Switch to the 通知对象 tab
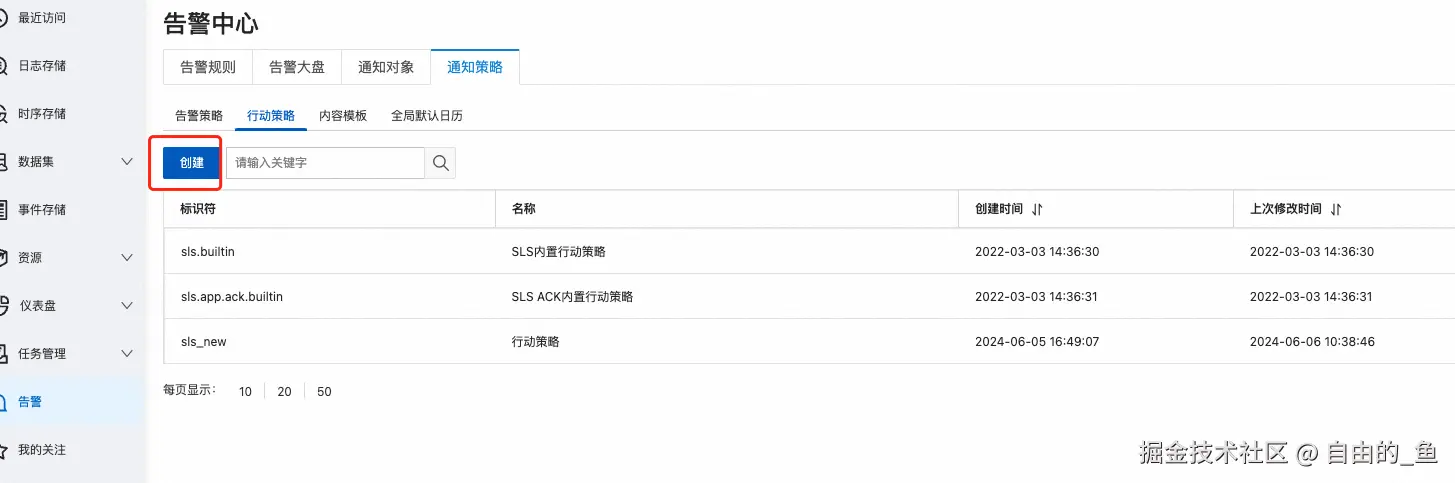This screenshot has width=1455, height=483. tap(386, 67)
